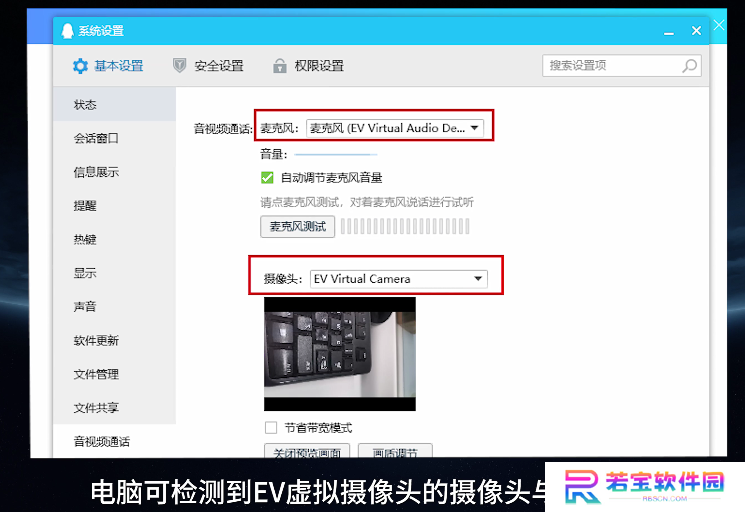Click the search magnifier icon
Screen dimensions: 745x512
[x=689, y=66]
